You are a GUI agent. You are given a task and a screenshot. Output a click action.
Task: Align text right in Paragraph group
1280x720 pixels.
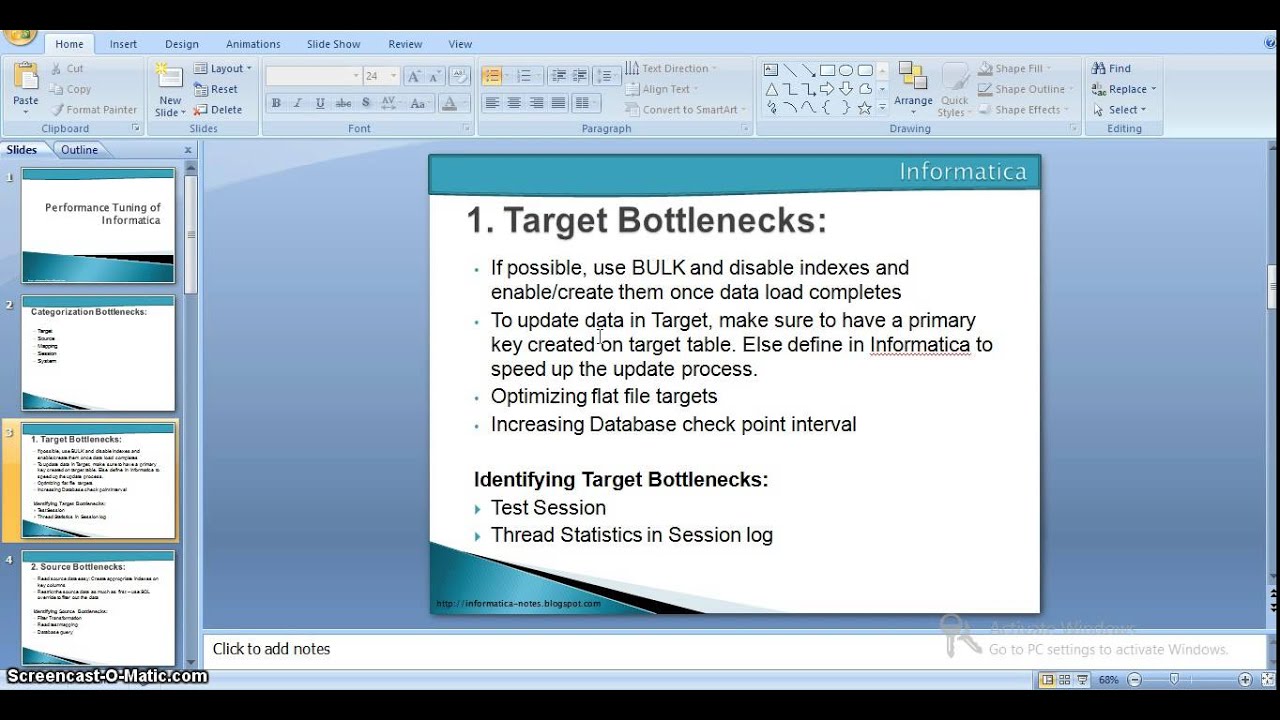pos(536,103)
